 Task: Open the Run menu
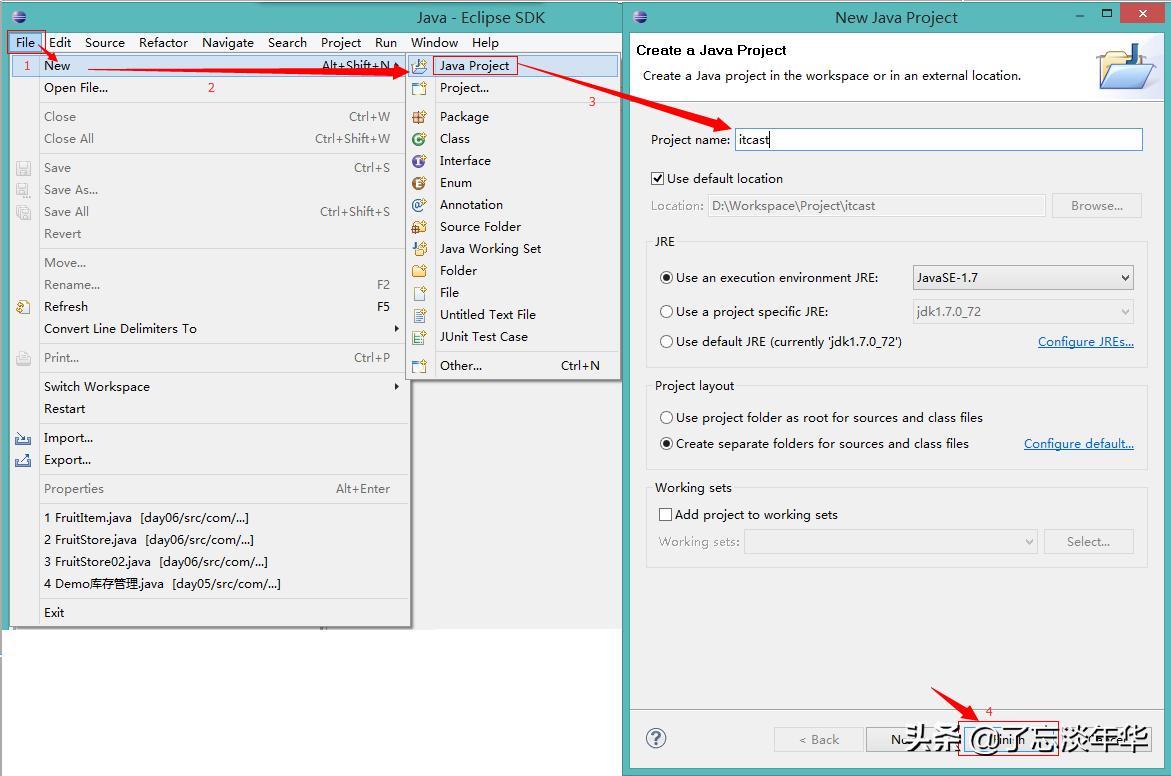point(386,43)
